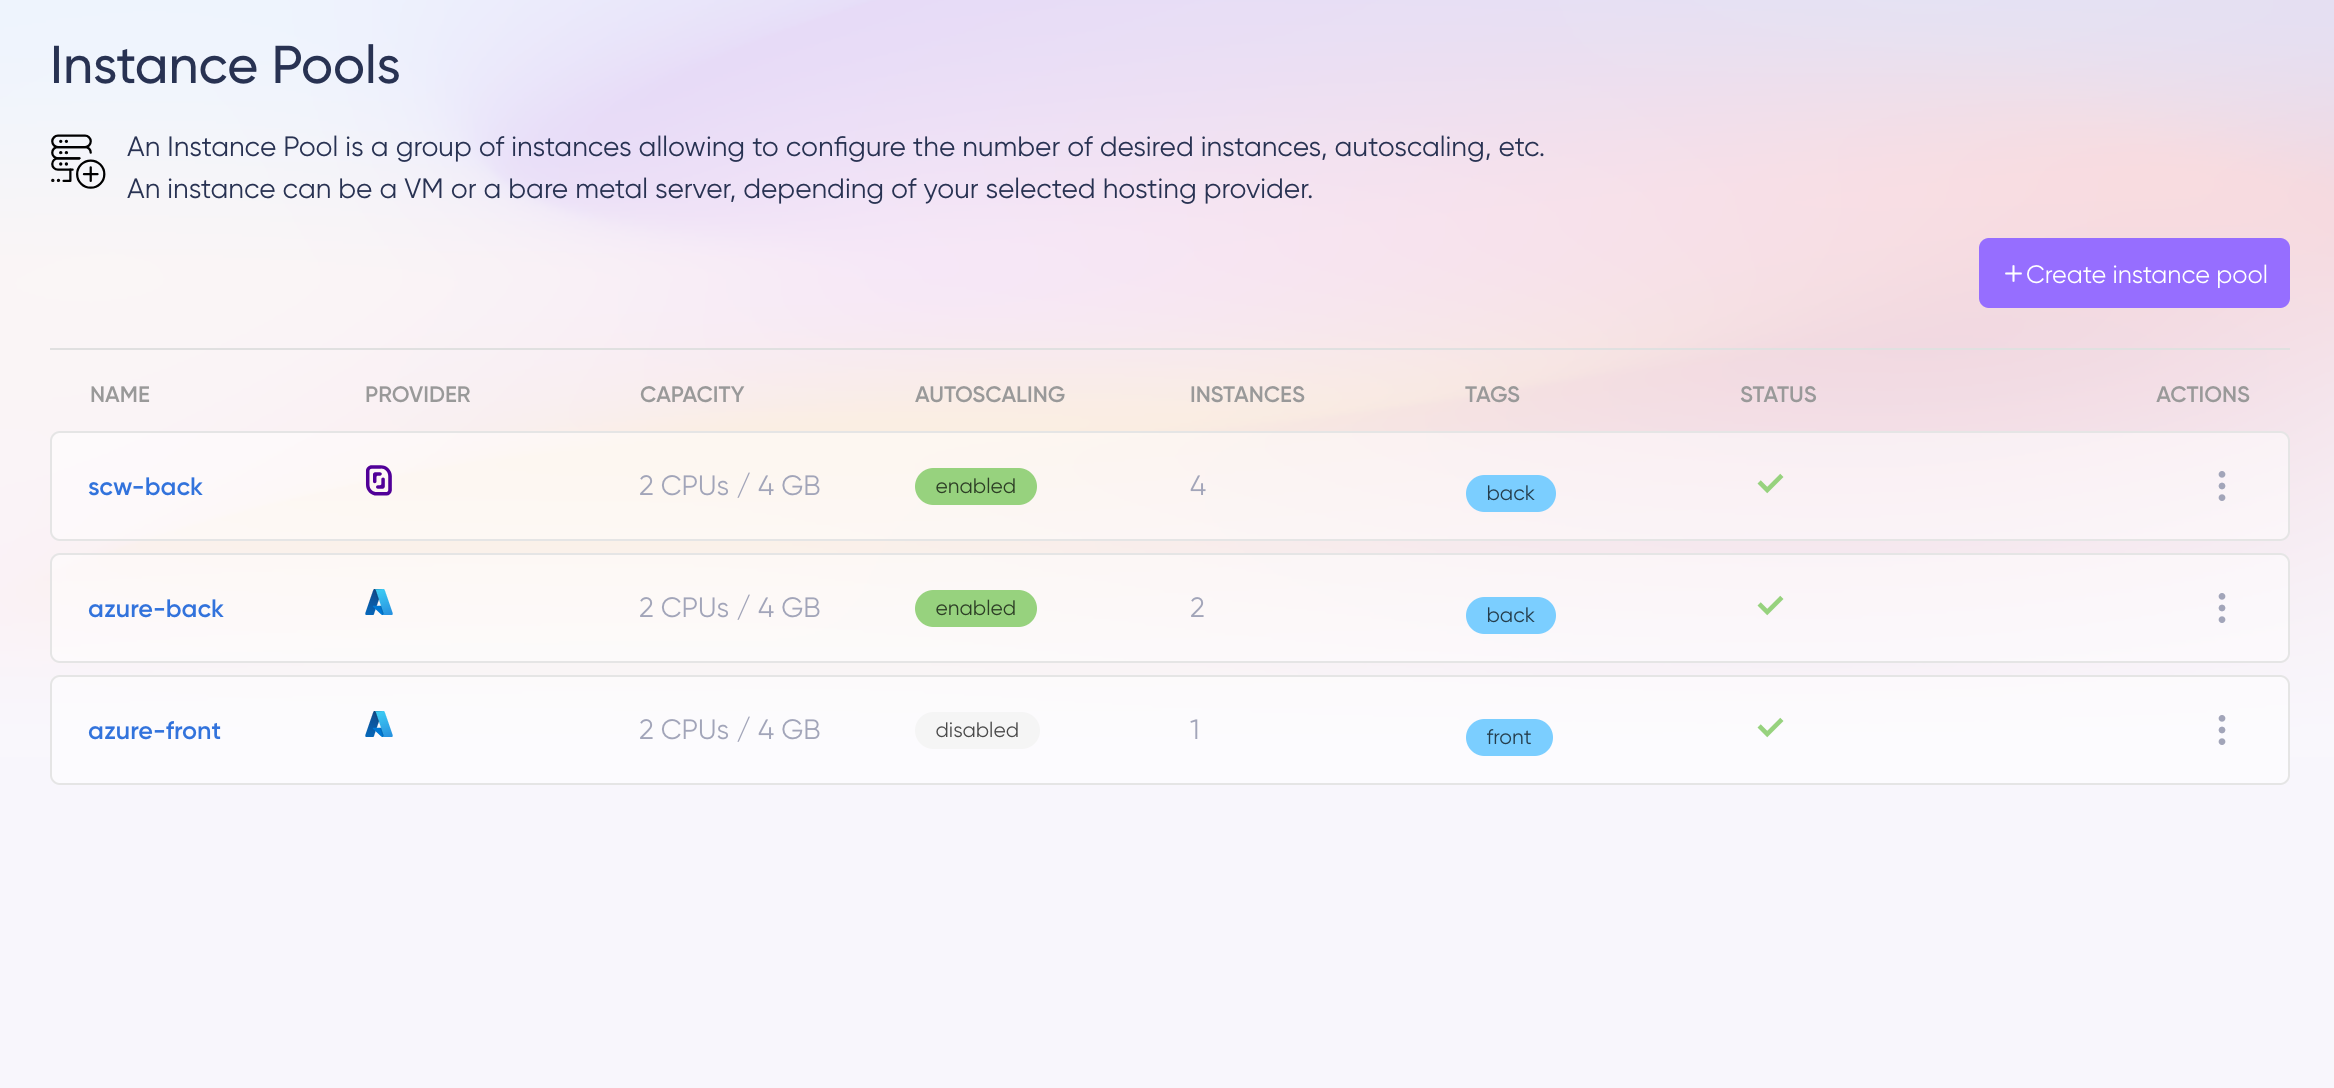Open actions menu for scw-back row
This screenshot has width=2334, height=1088.
[2222, 486]
